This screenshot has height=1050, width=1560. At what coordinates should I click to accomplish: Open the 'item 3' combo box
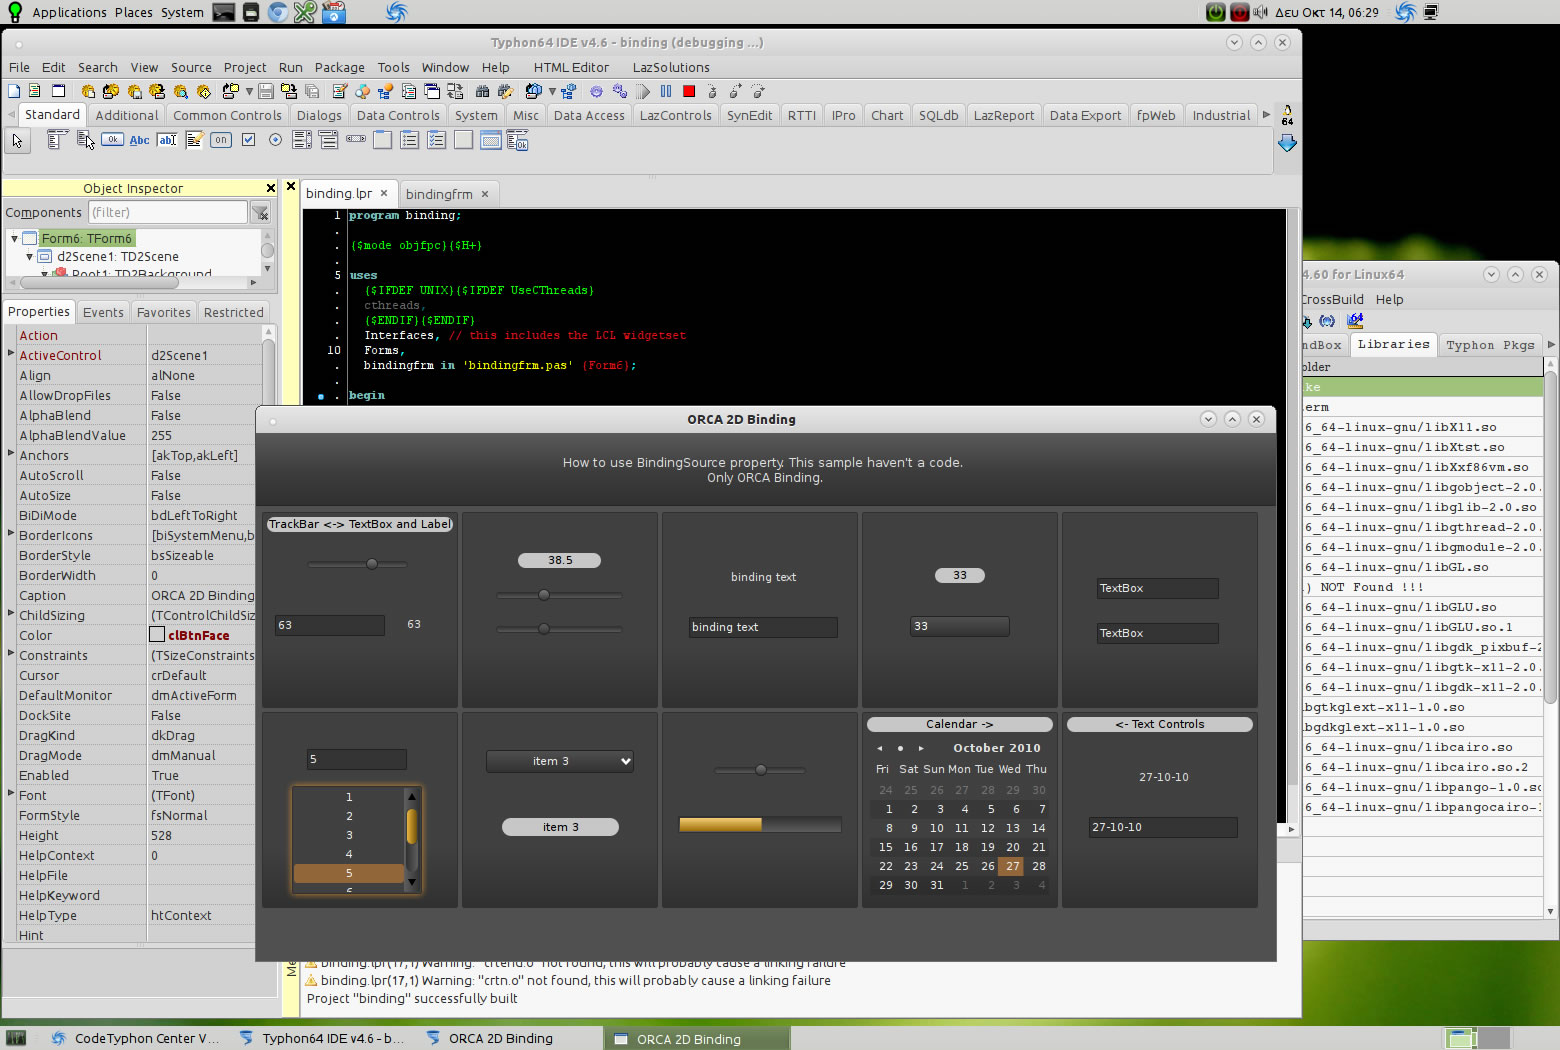[x=560, y=761]
